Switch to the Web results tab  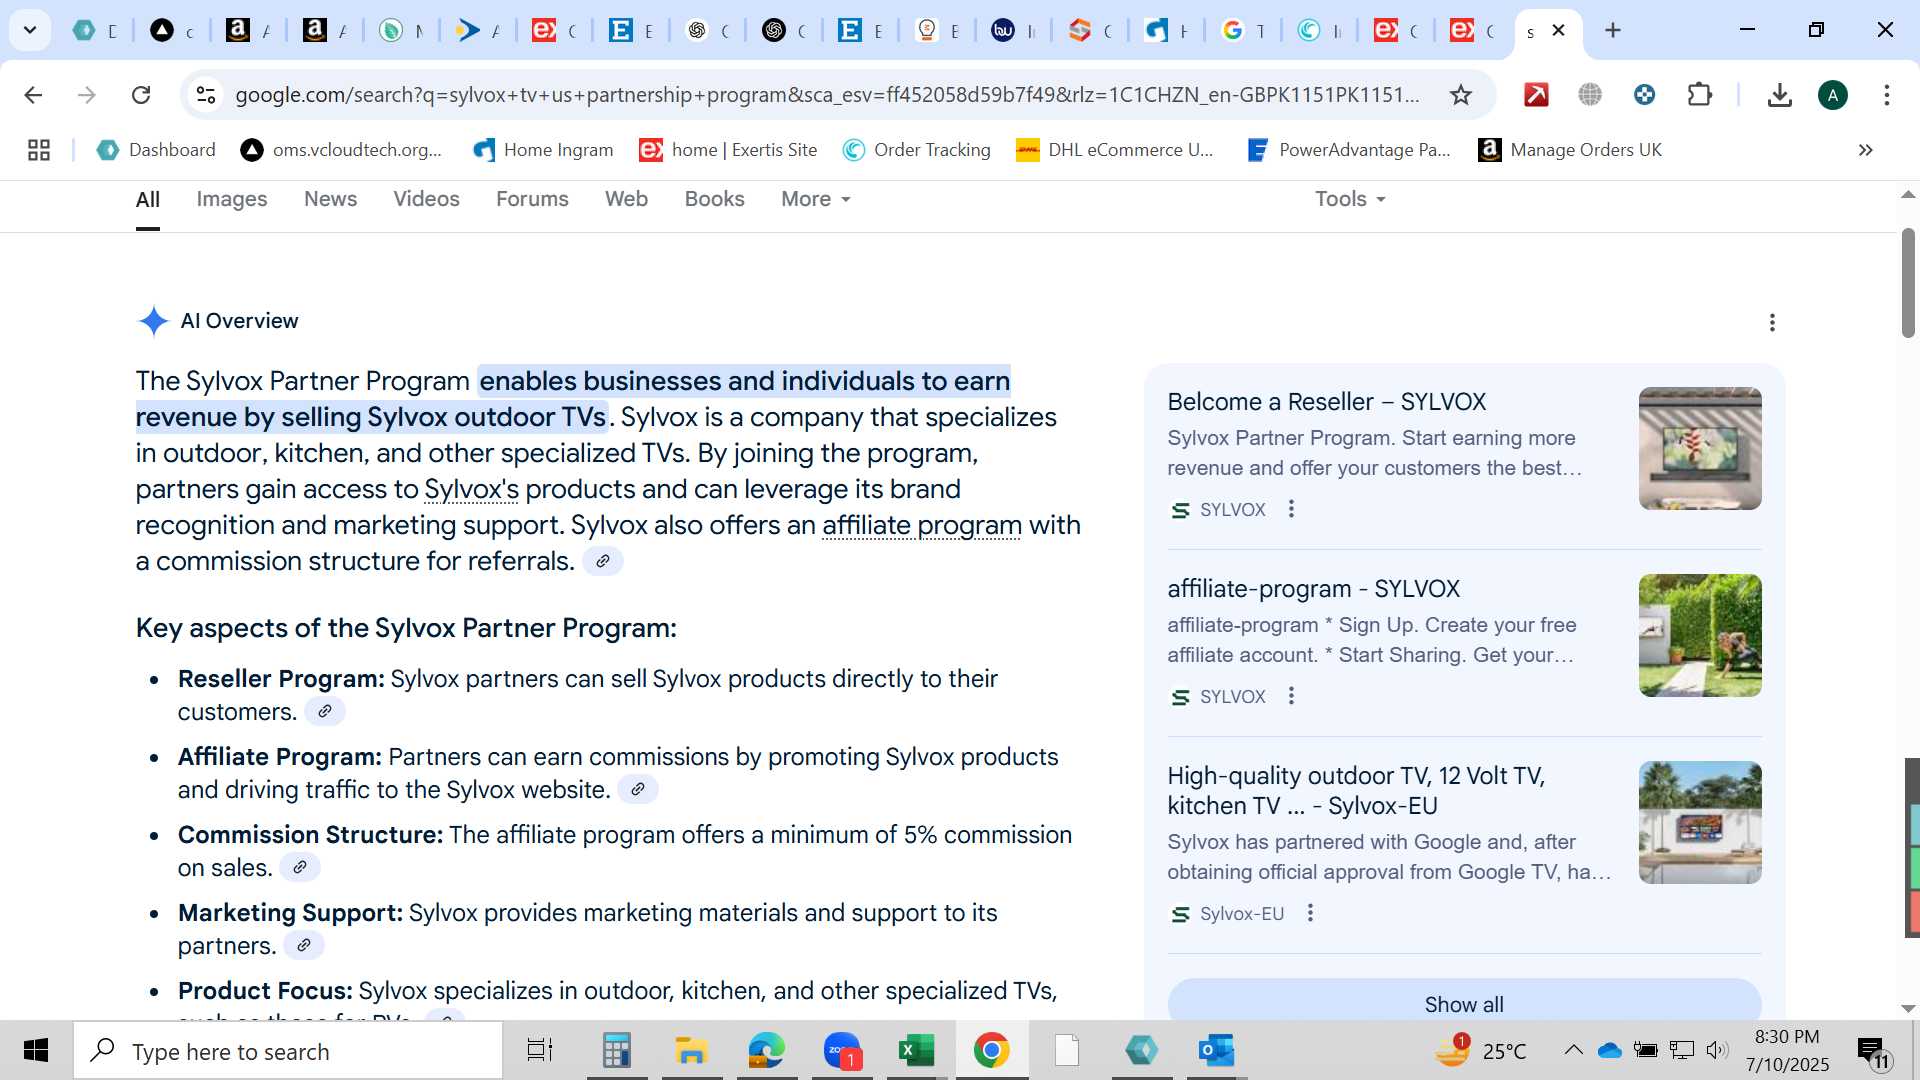pos(626,200)
